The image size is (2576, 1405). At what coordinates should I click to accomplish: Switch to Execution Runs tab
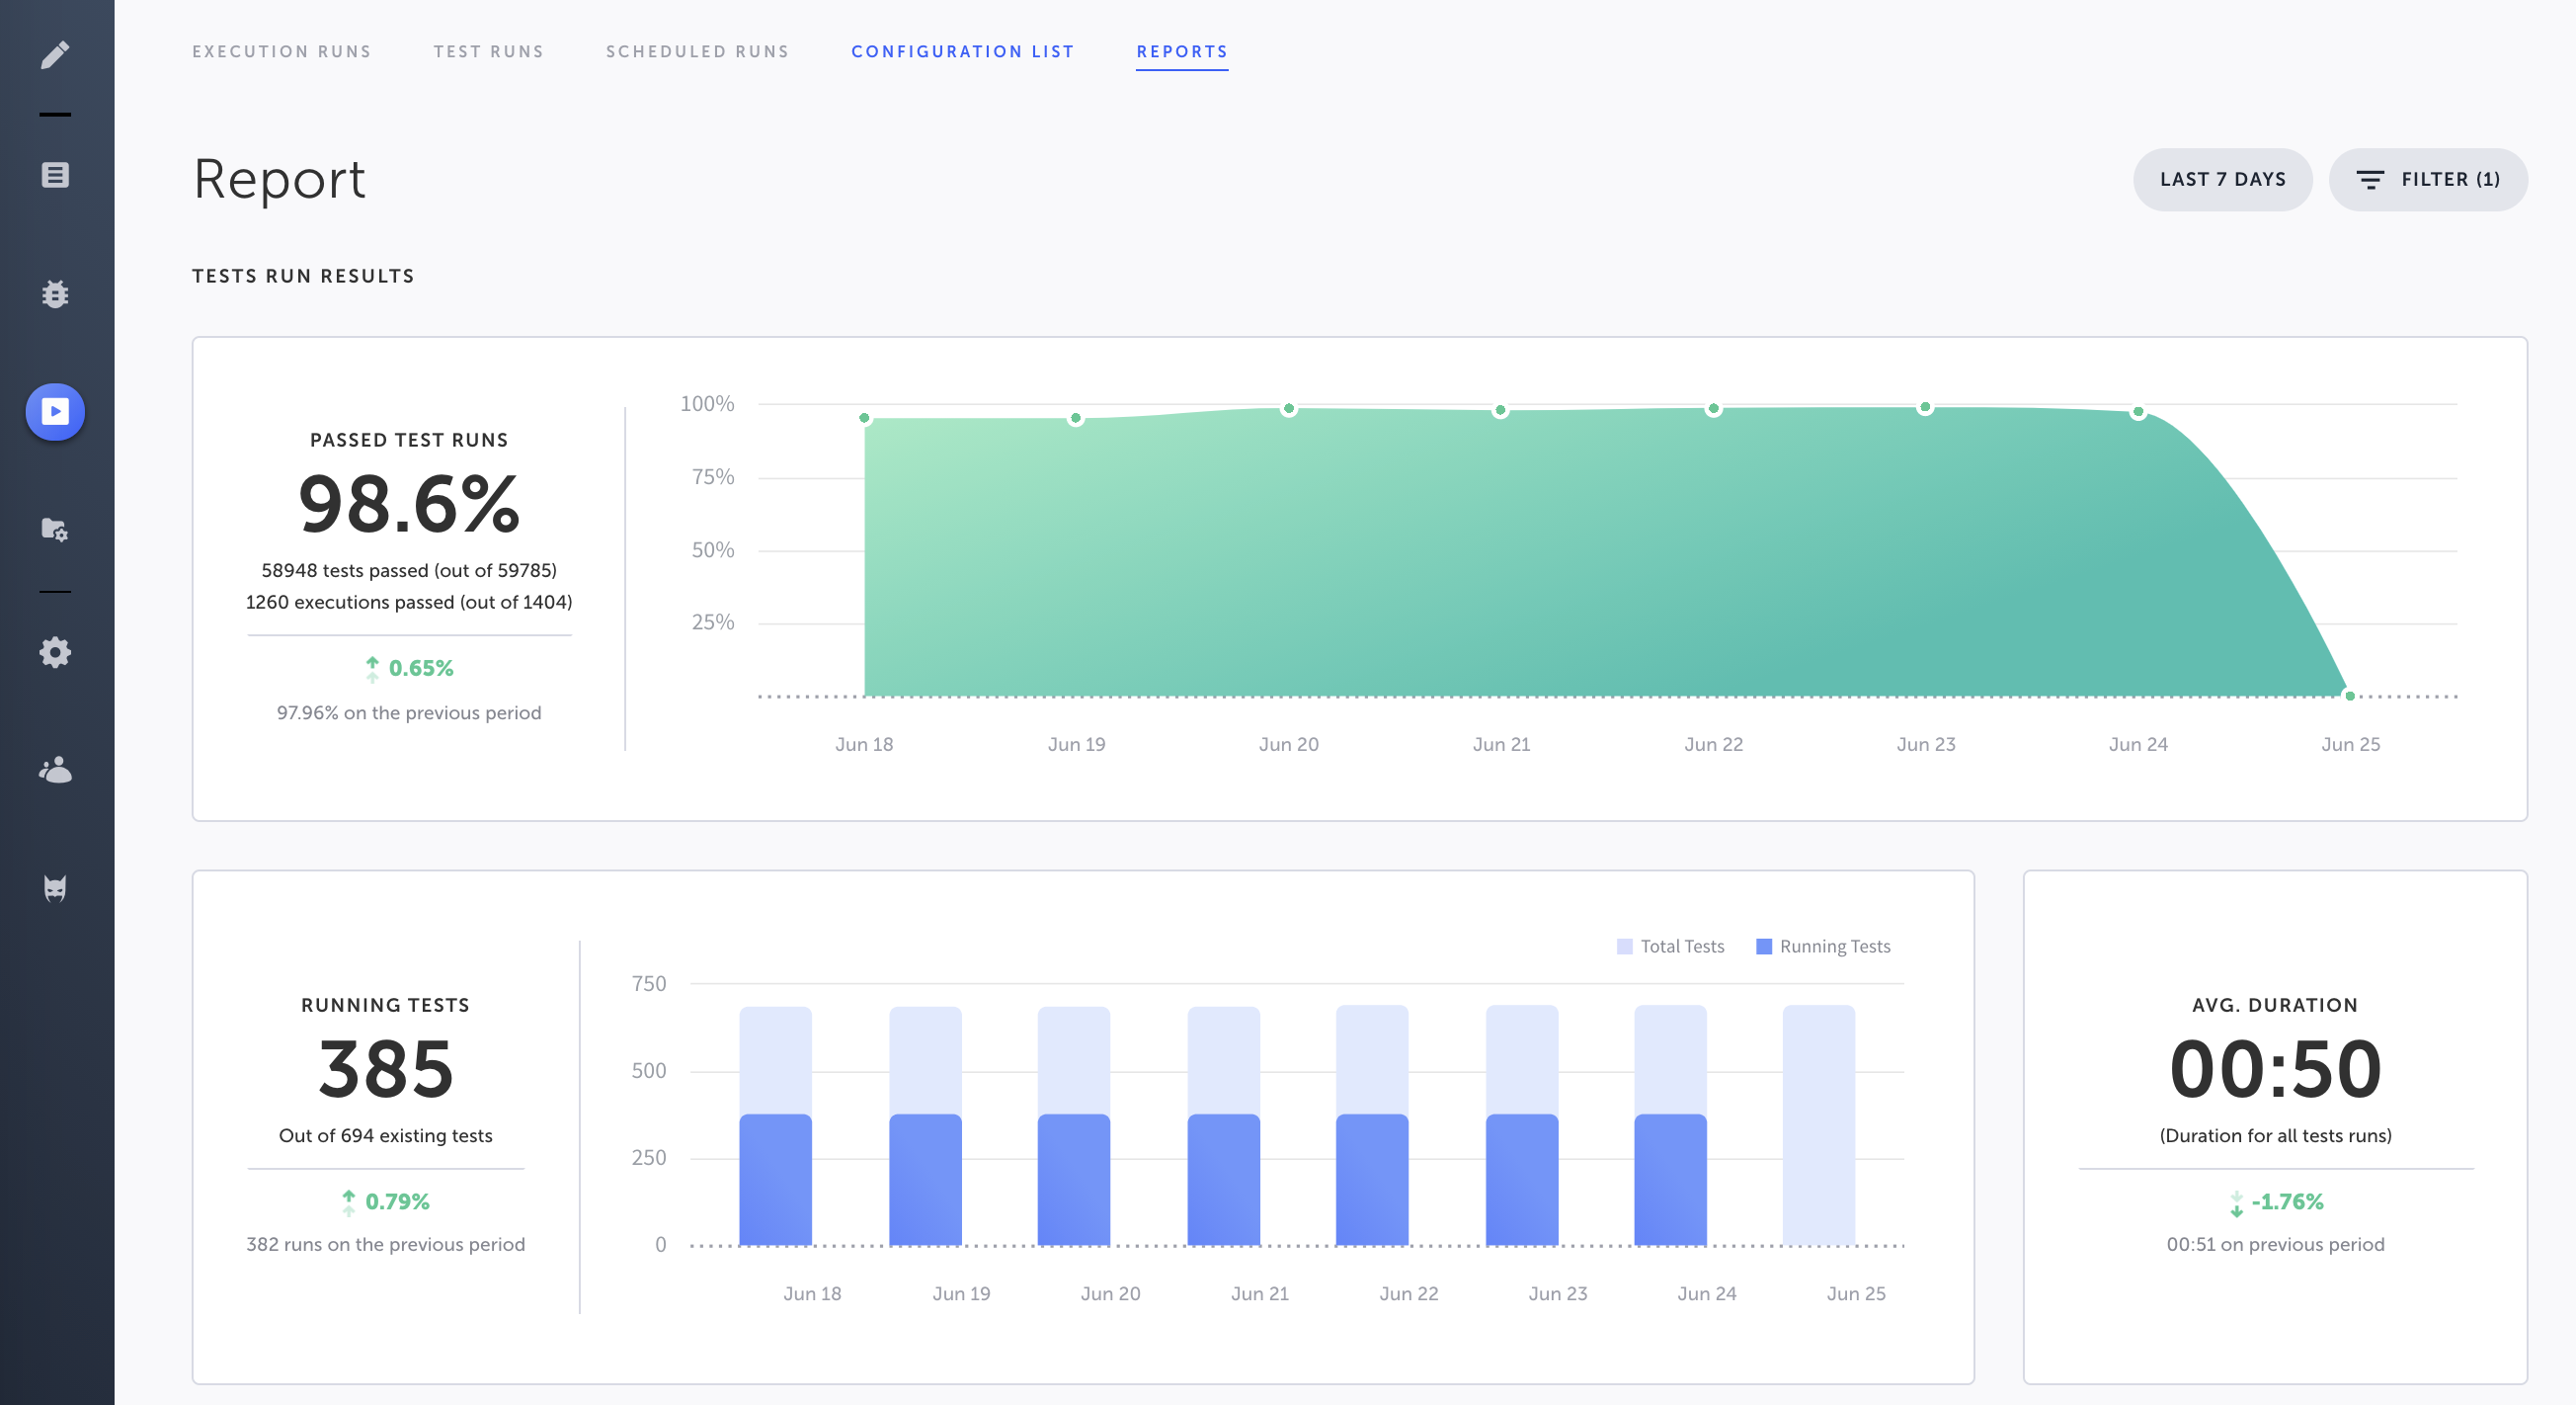click(x=281, y=52)
